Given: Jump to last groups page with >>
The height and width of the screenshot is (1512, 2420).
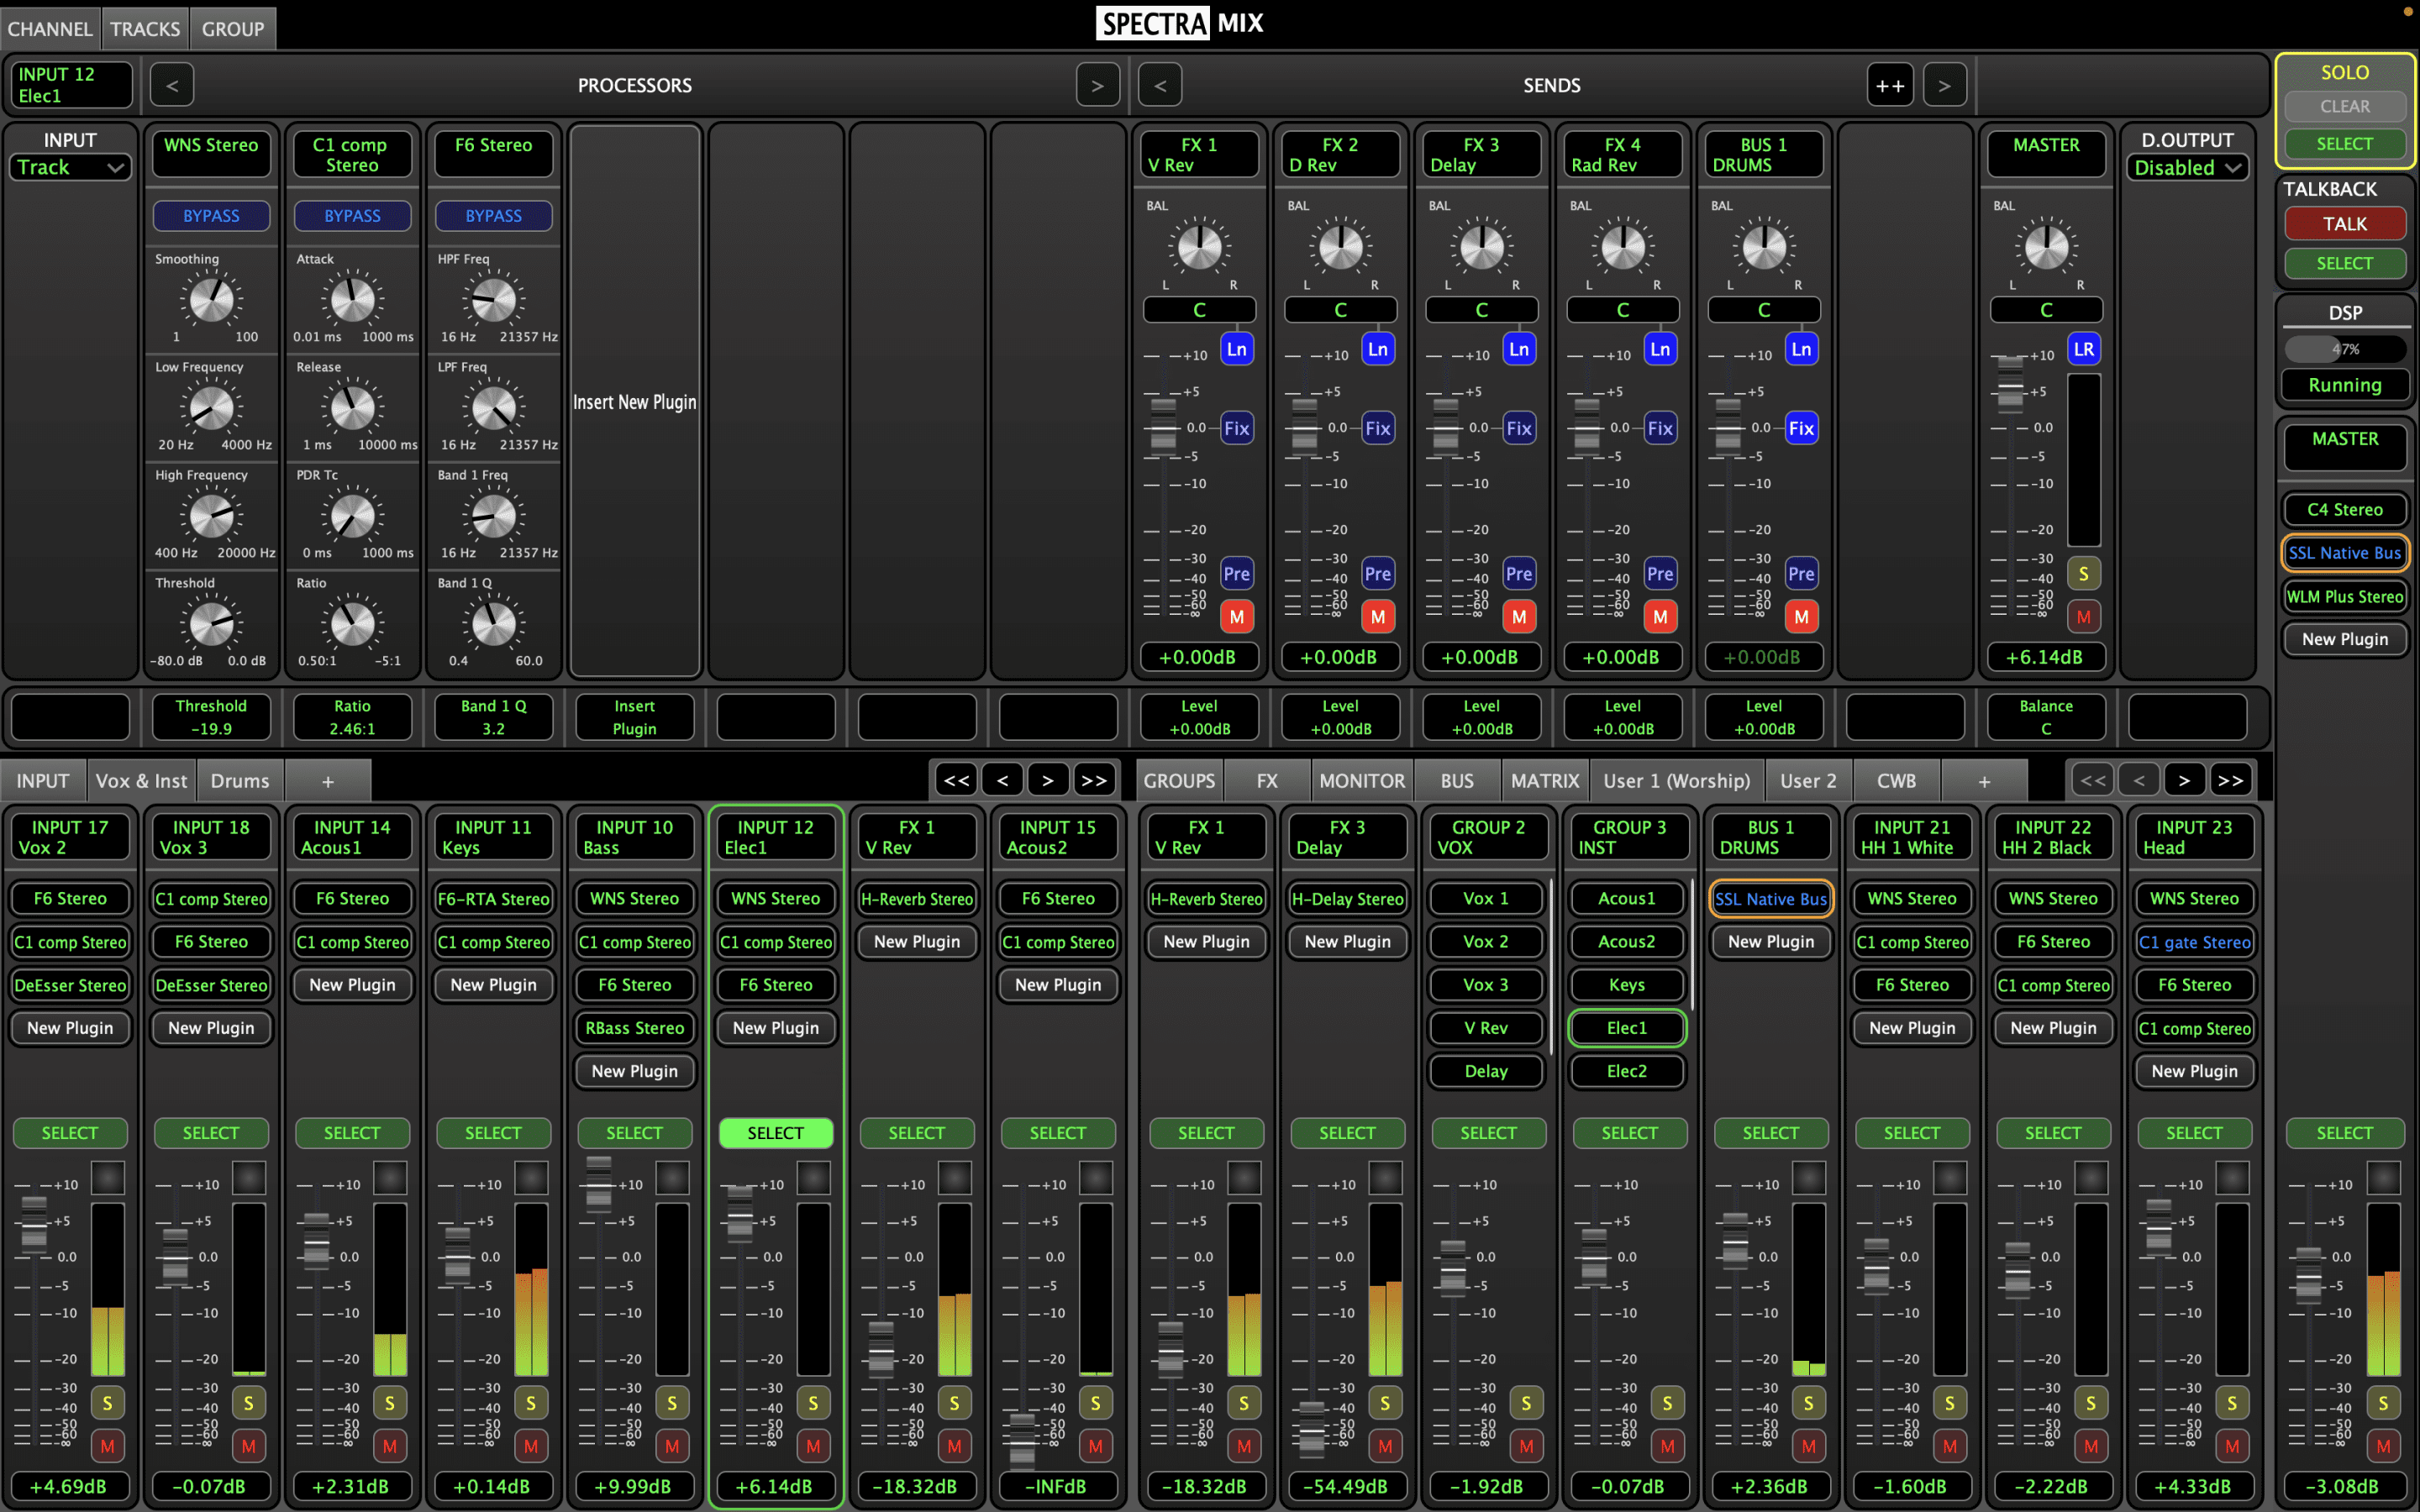Looking at the screenshot, I should tap(2230, 780).
